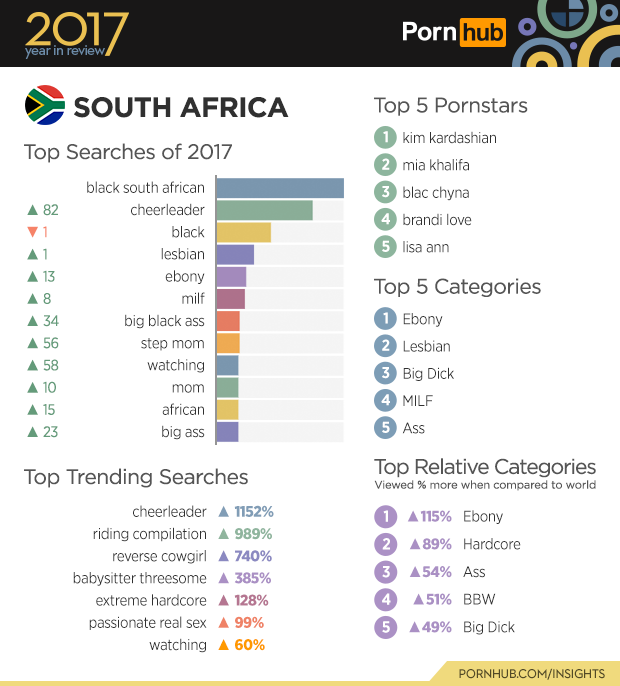The height and width of the screenshot is (686, 620).
Task: Click the number 5 badge beside lisa ann
Action: pos(385,247)
